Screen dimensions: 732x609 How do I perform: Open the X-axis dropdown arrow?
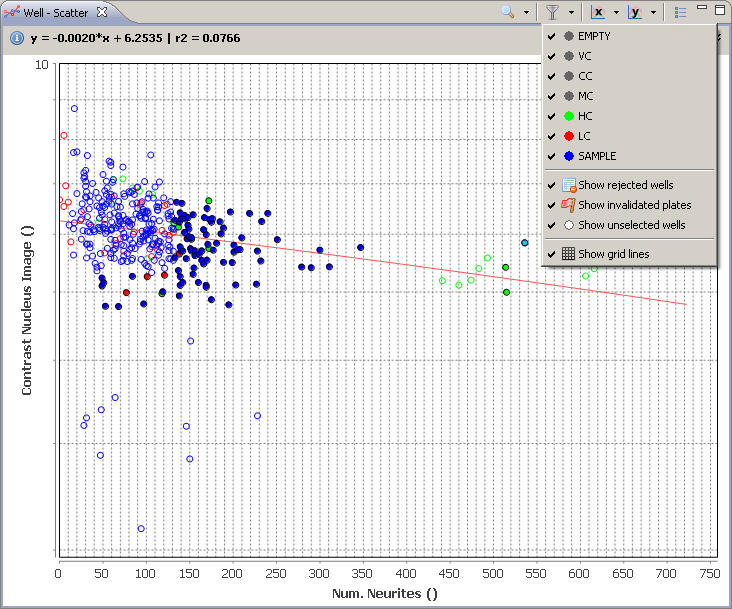[616, 13]
